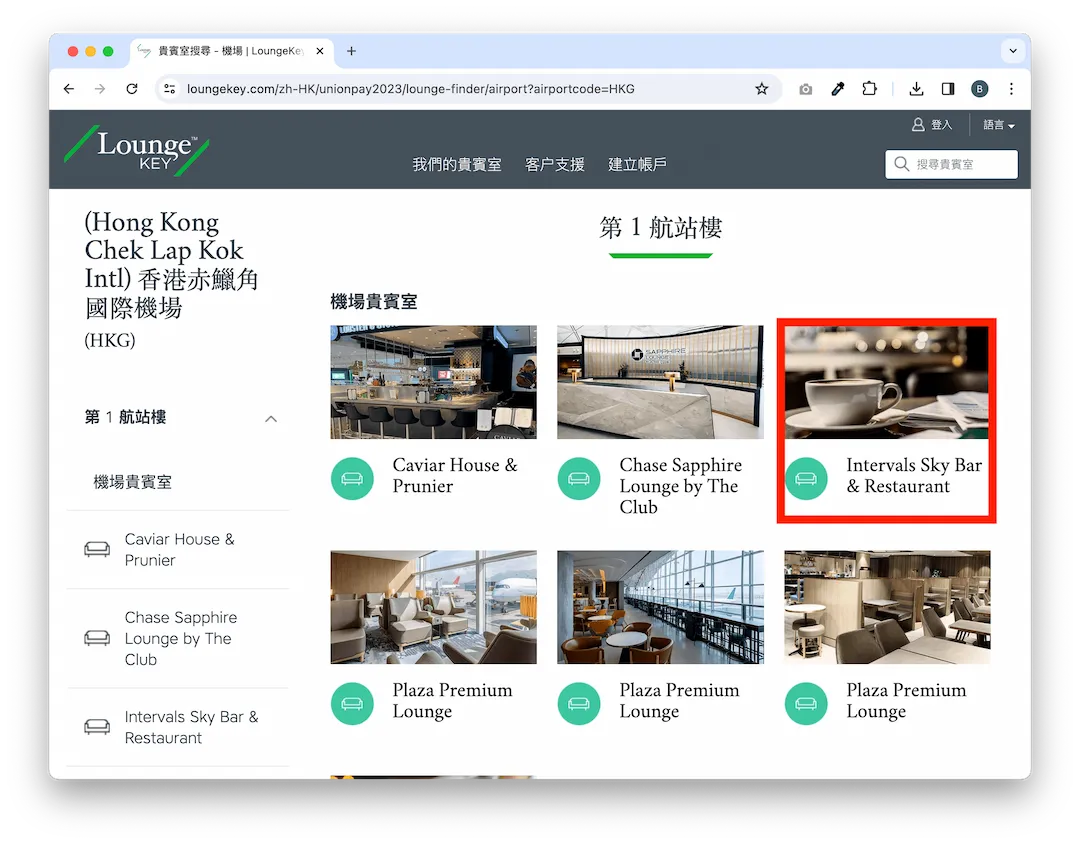Click sofa icon beside sidebar Intervals Sky Bar
Screen dimensions: 1080x844
(x=97, y=727)
